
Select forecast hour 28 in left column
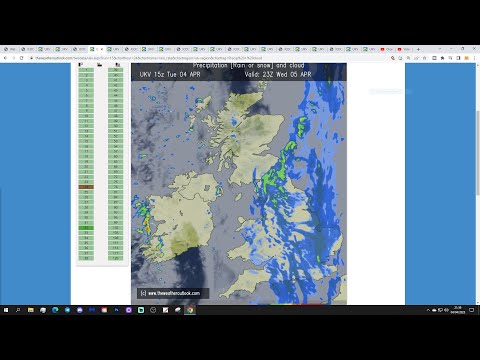(x=86, y=207)
